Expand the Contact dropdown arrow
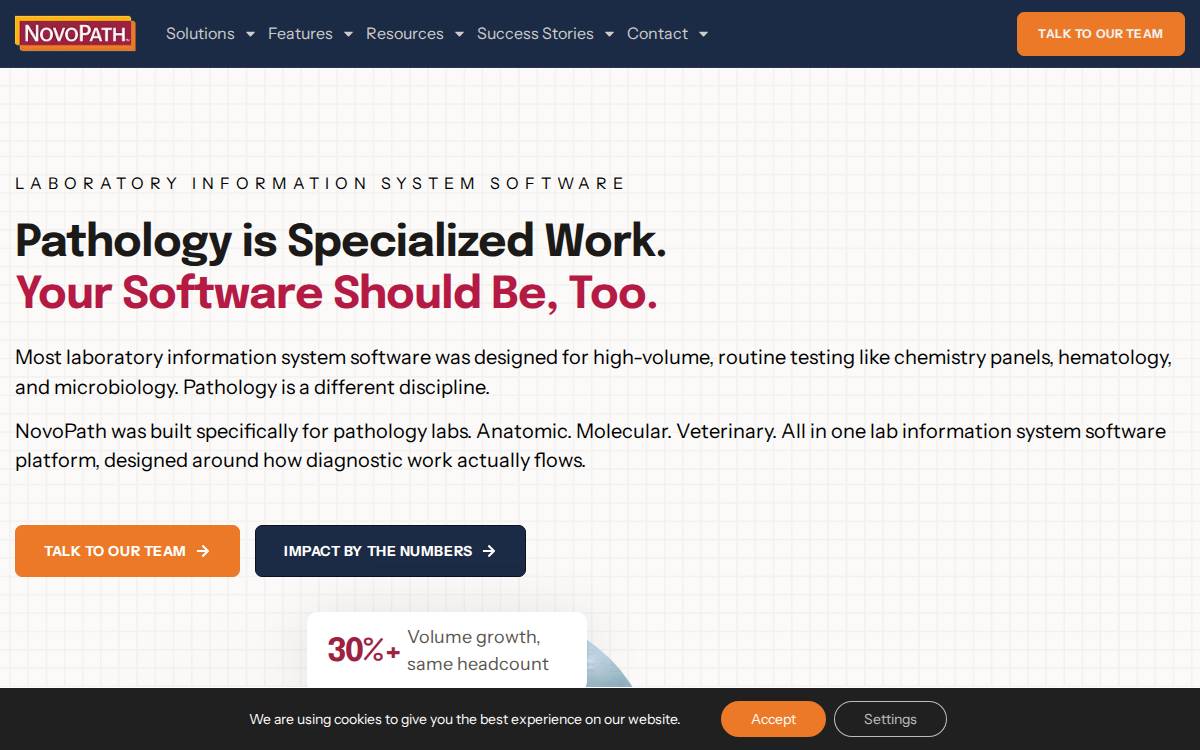The image size is (1200, 750). tap(703, 34)
